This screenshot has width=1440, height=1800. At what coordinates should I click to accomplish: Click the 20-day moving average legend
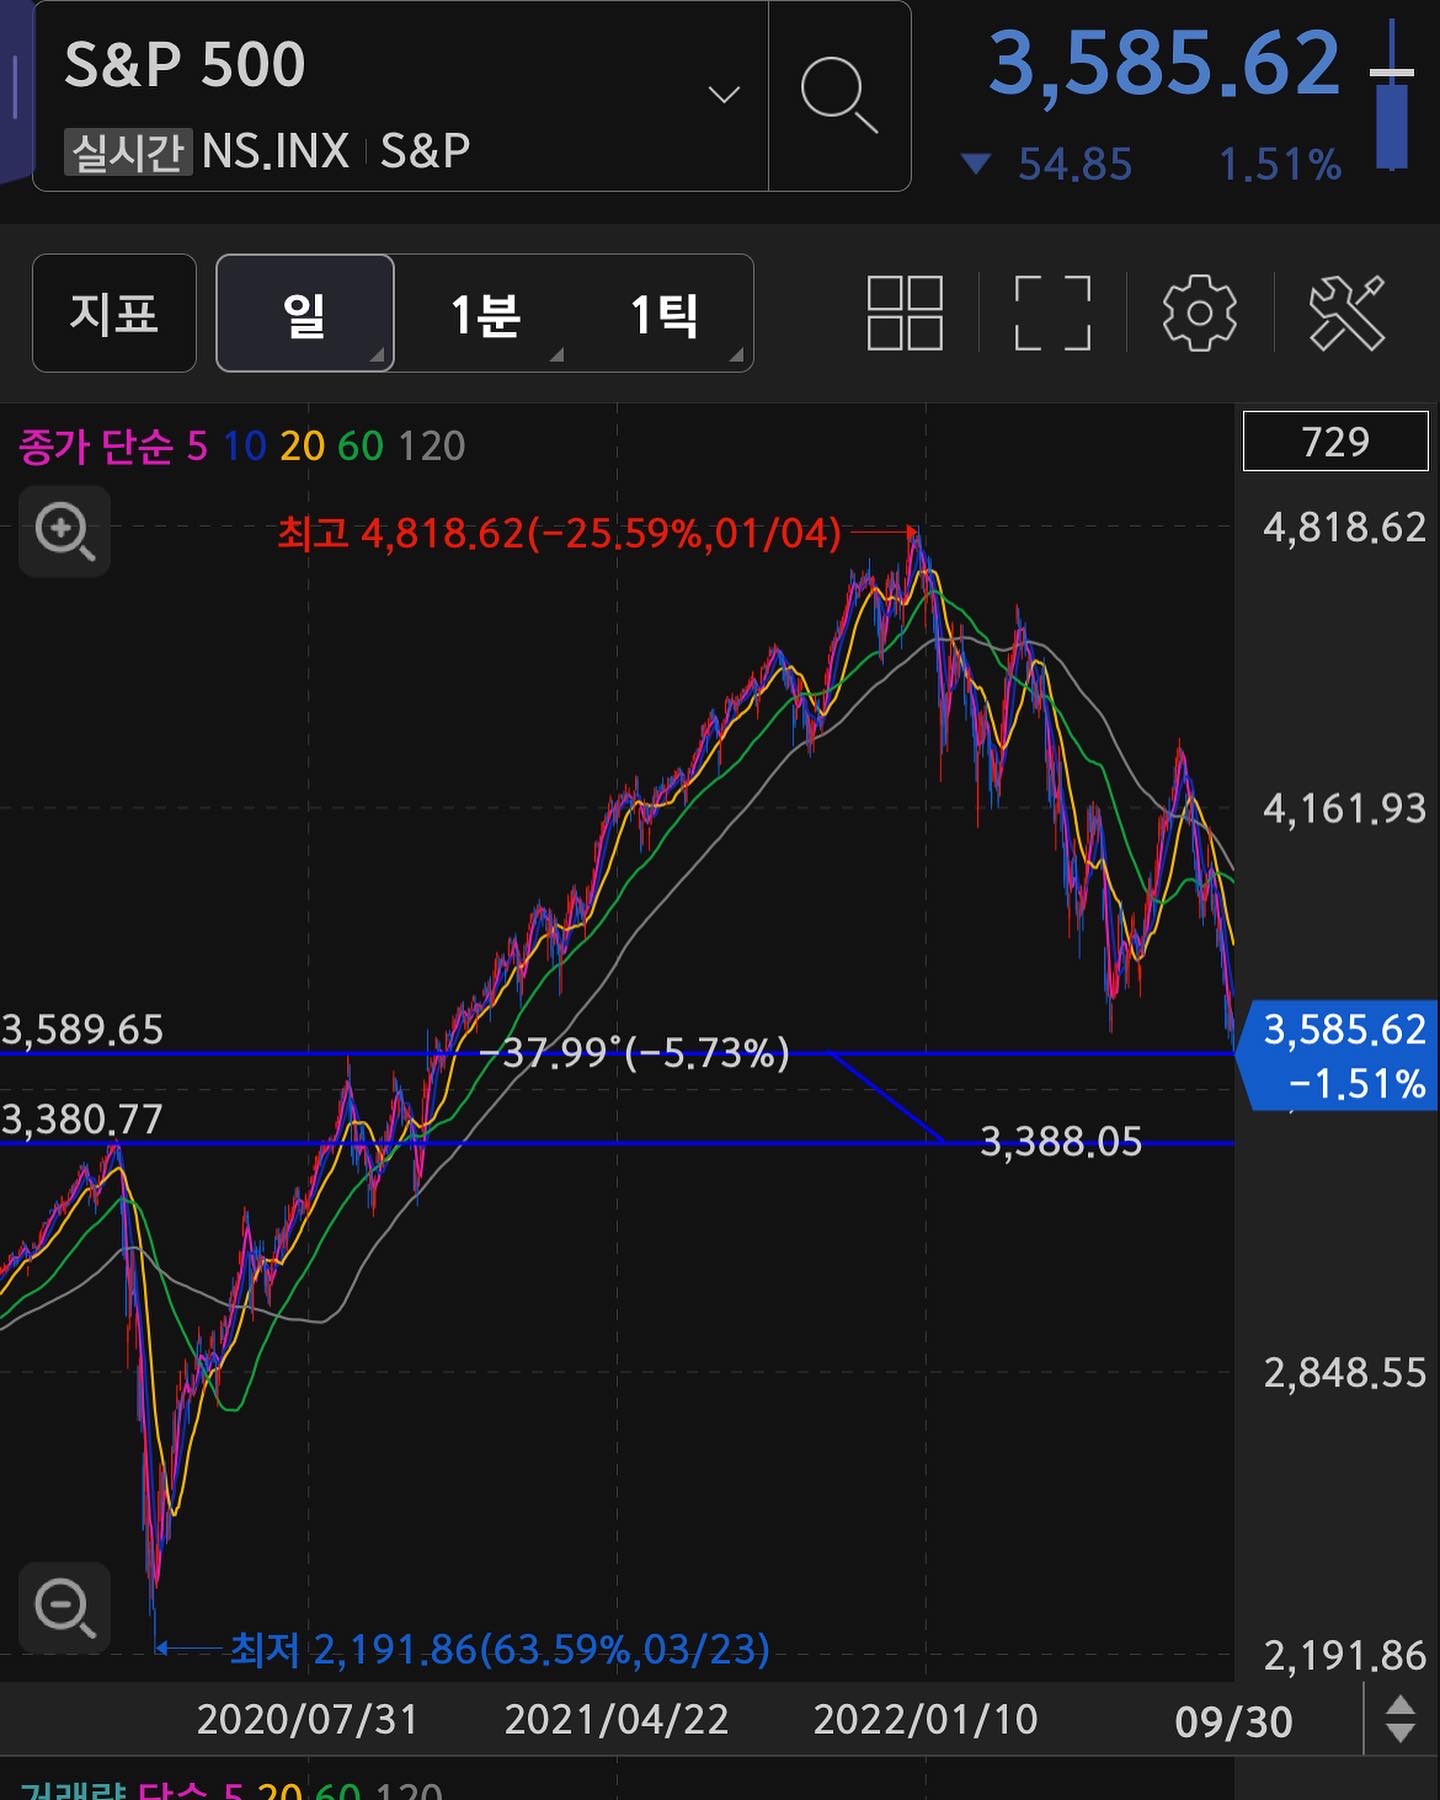tap(302, 446)
